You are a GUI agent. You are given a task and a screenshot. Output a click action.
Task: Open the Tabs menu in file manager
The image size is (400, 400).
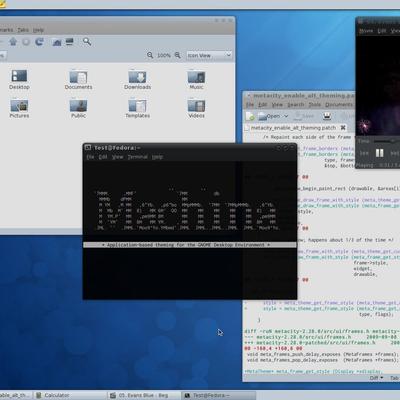click(x=23, y=30)
